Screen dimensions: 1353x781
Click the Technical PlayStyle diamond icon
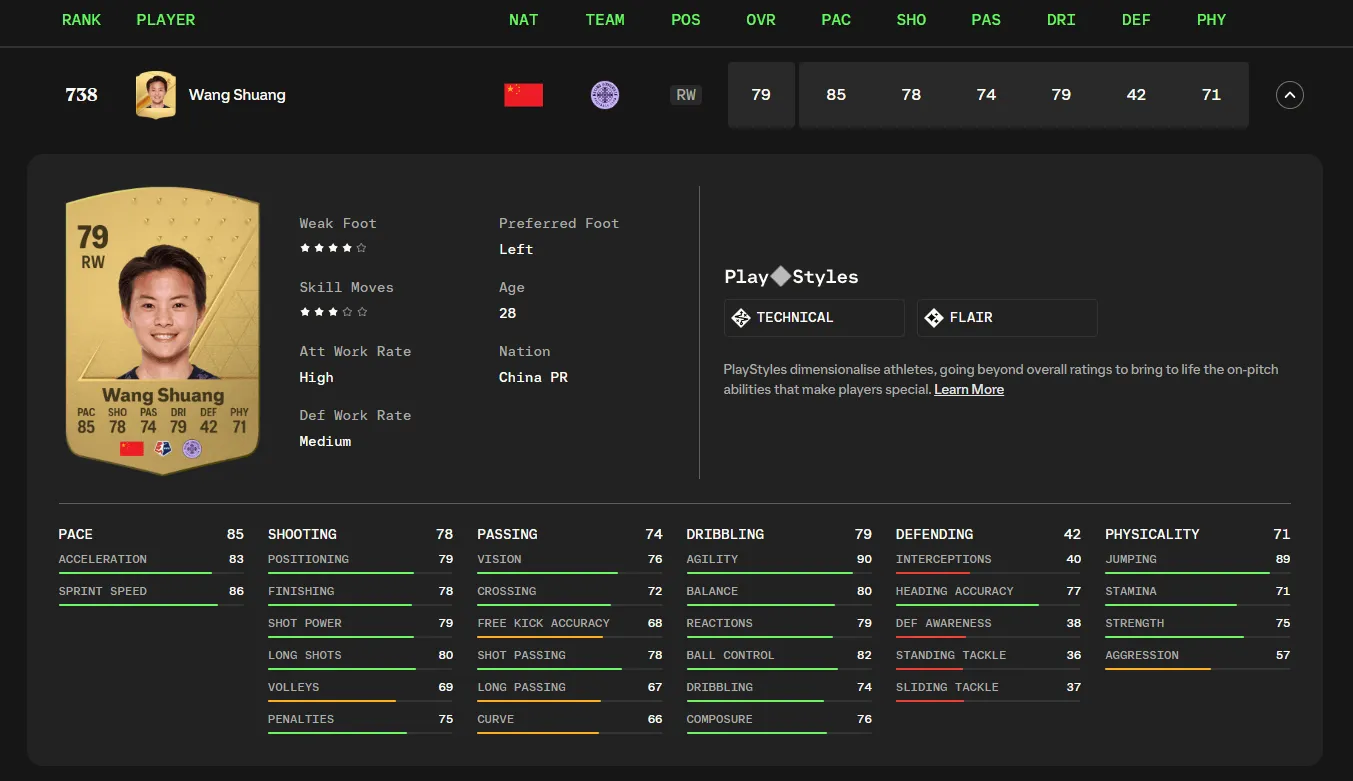(x=741, y=318)
